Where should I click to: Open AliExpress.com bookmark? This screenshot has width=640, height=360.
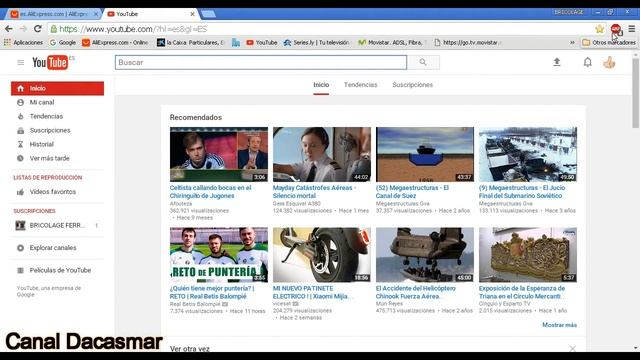point(116,42)
